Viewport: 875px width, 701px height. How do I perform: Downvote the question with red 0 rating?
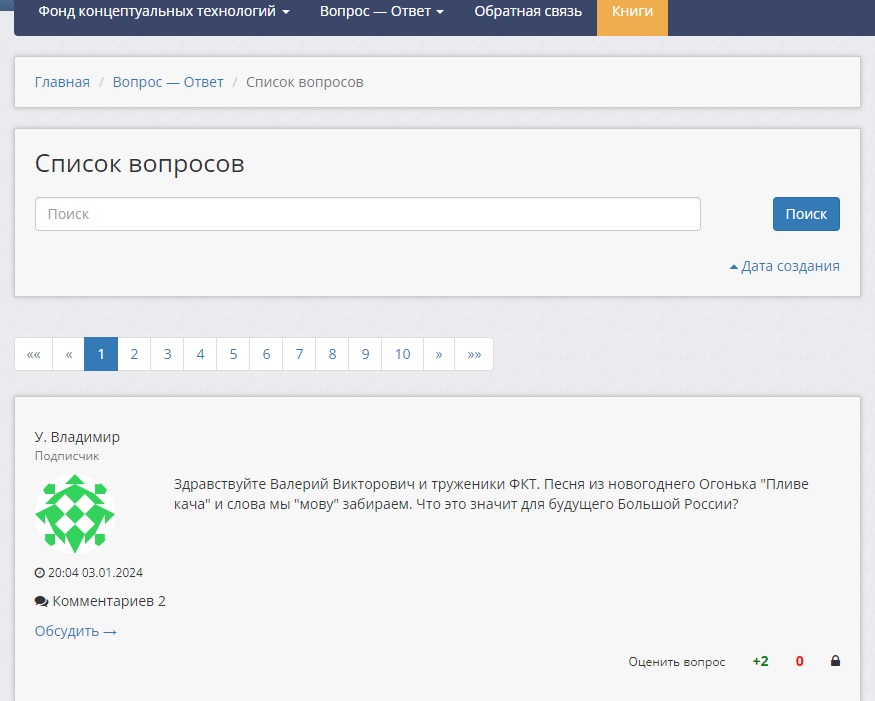[799, 661]
